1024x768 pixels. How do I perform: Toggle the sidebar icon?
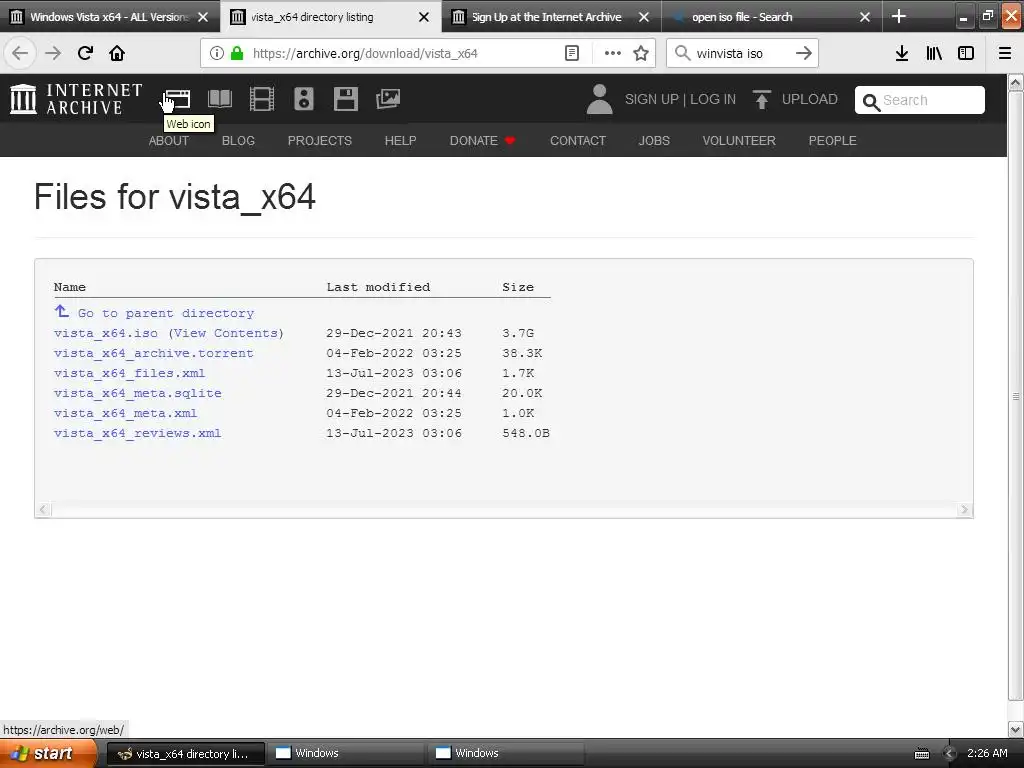click(x=966, y=53)
